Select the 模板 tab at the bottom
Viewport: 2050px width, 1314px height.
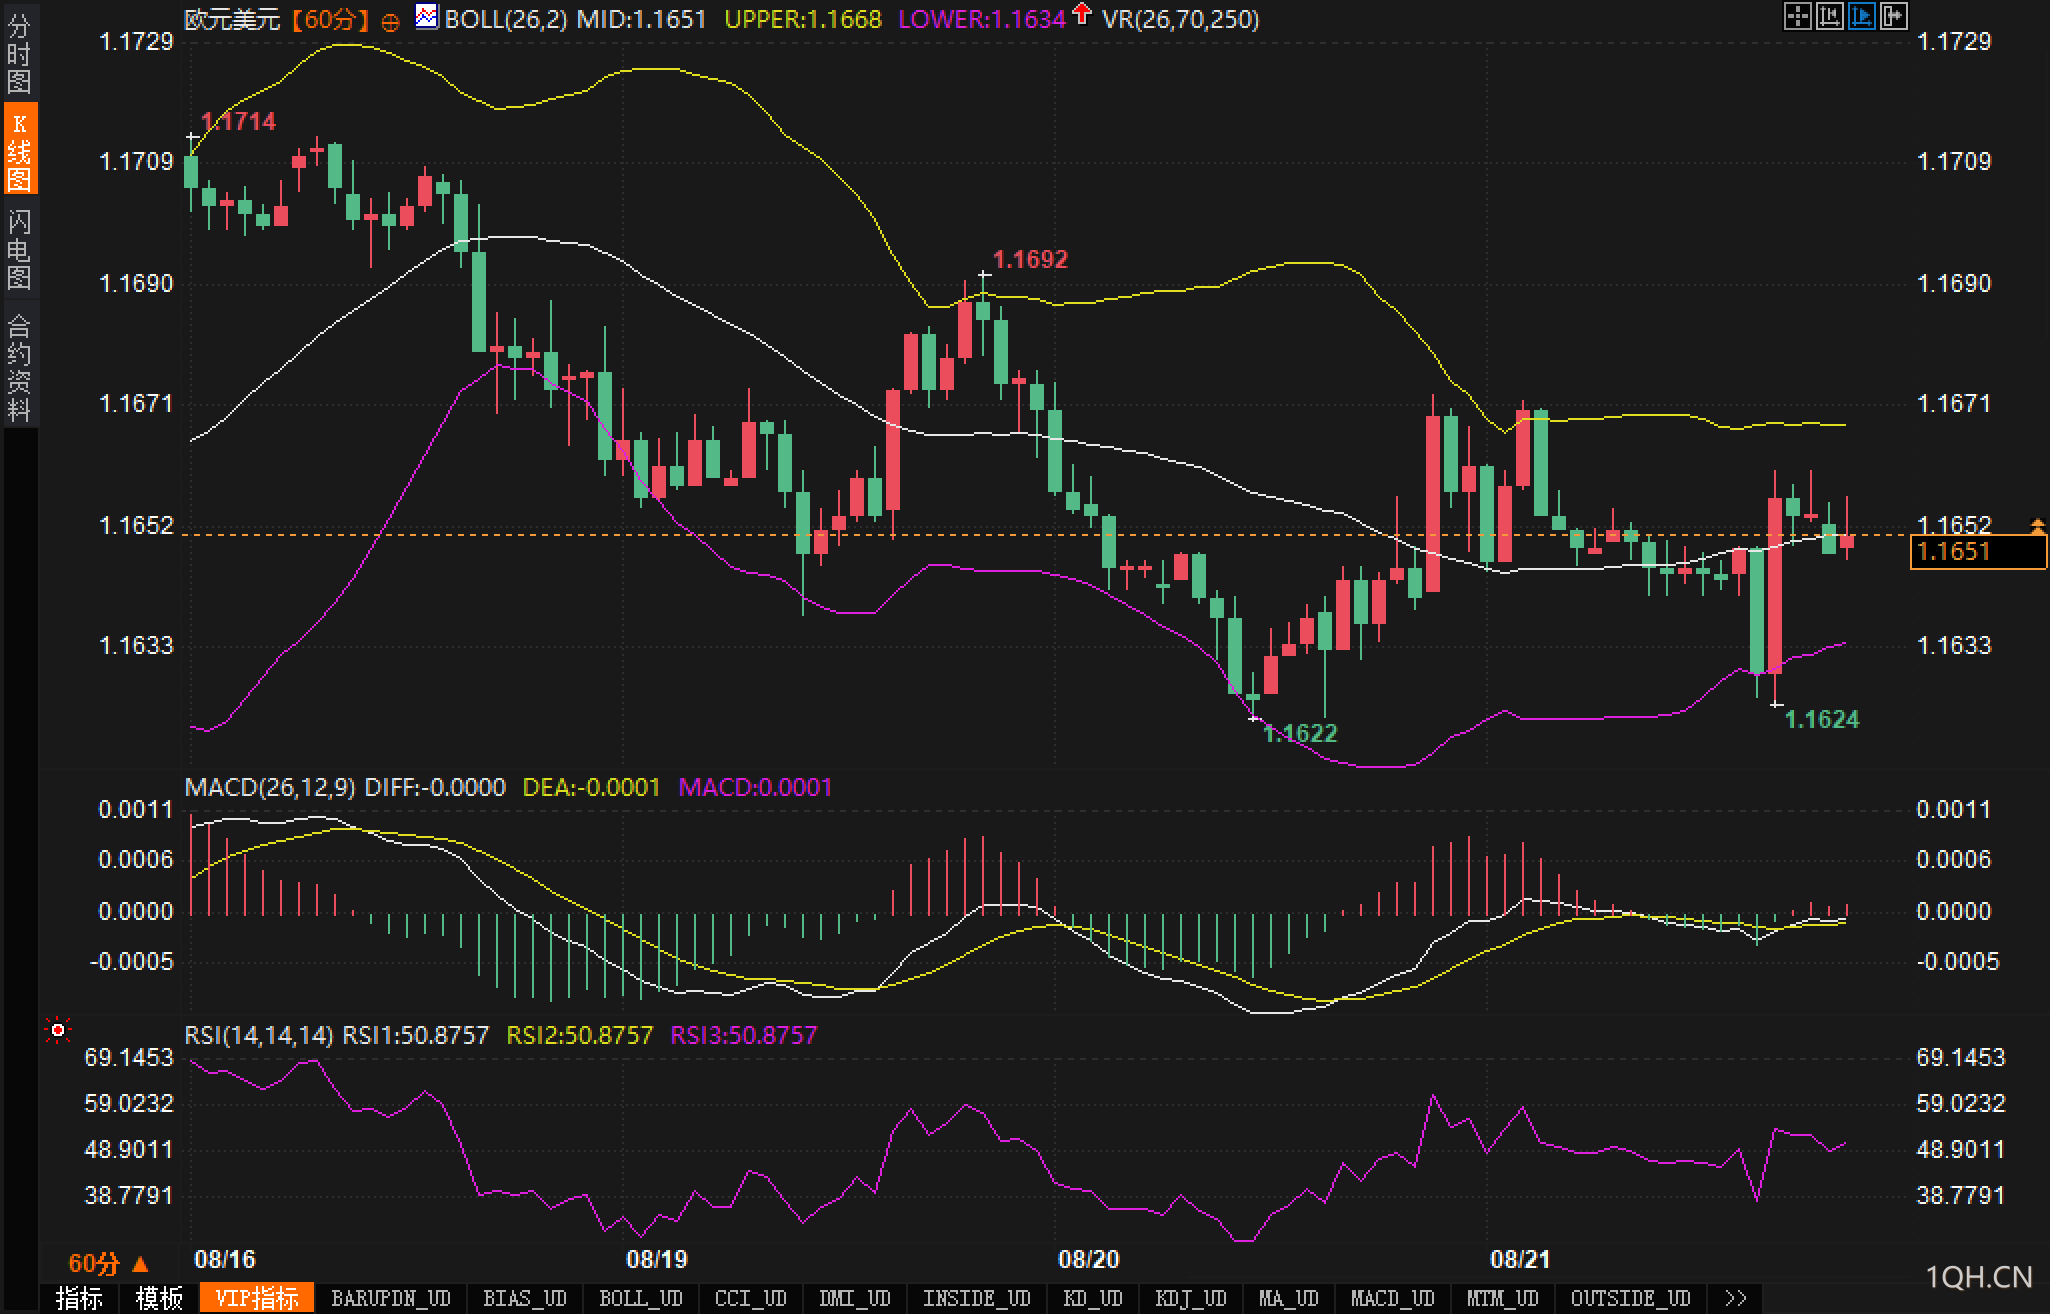[x=159, y=1298]
